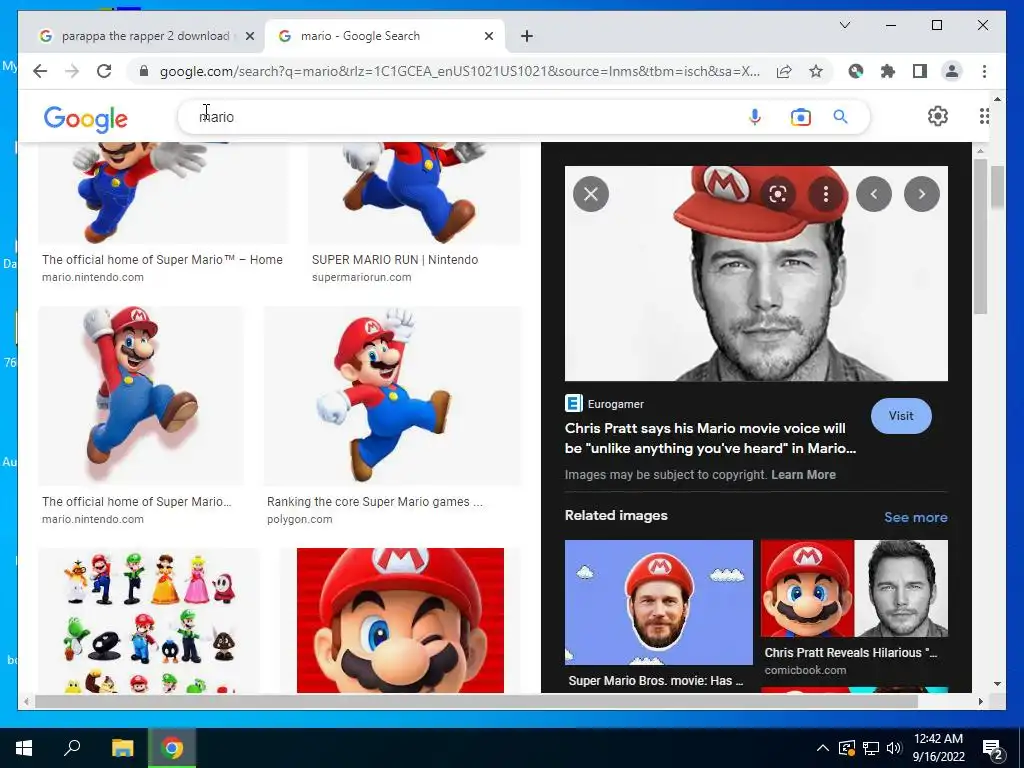Click the polygon.com source text
Image resolution: width=1024 pixels, height=768 pixels.
[x=300, y=519]
